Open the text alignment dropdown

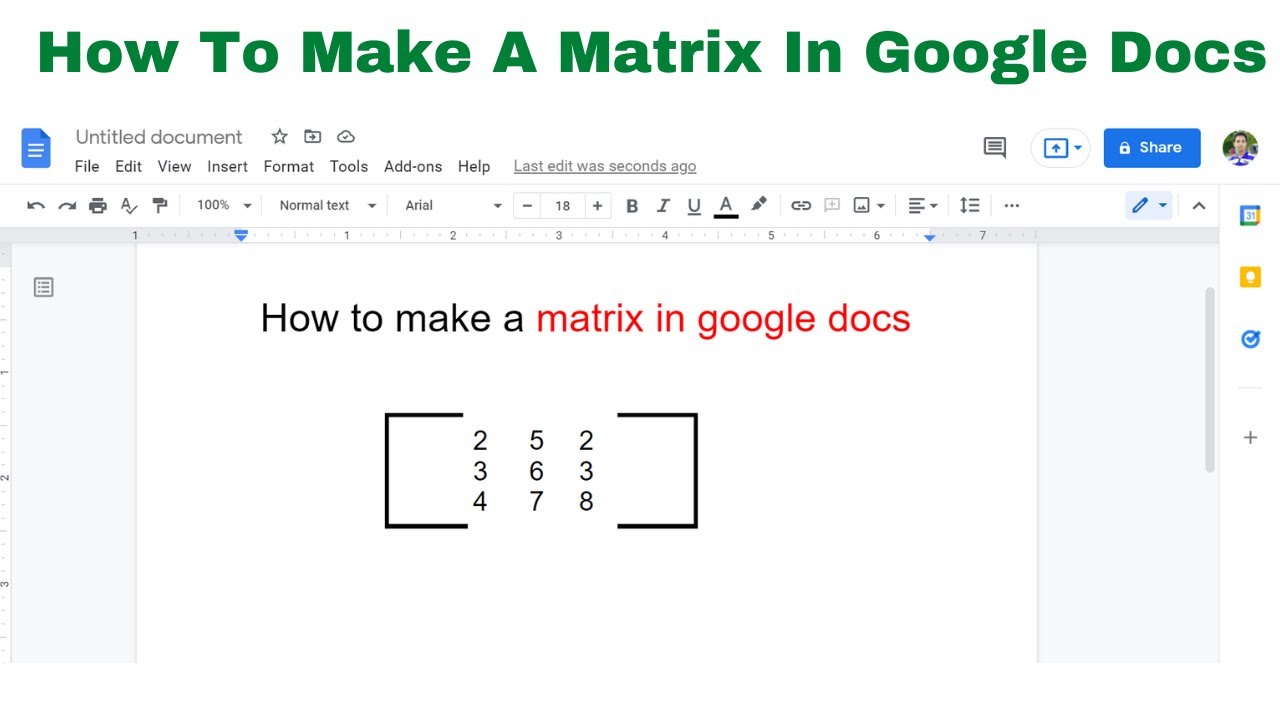[923, 206]
